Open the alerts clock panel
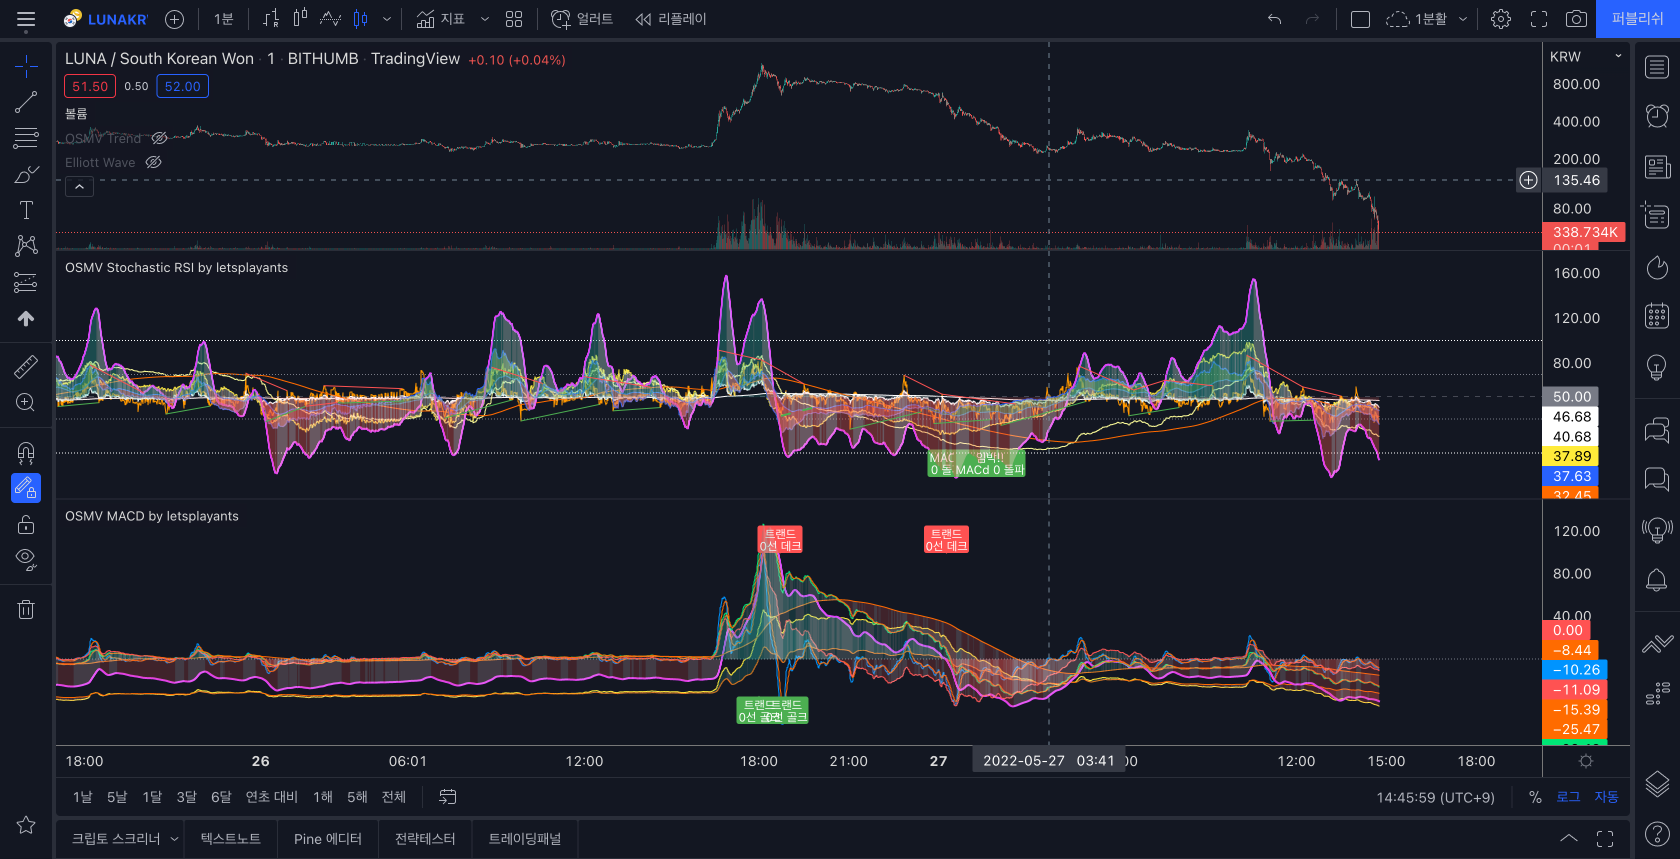The width and height of the screenshot is (1680, 859). tap(1657, 117)
